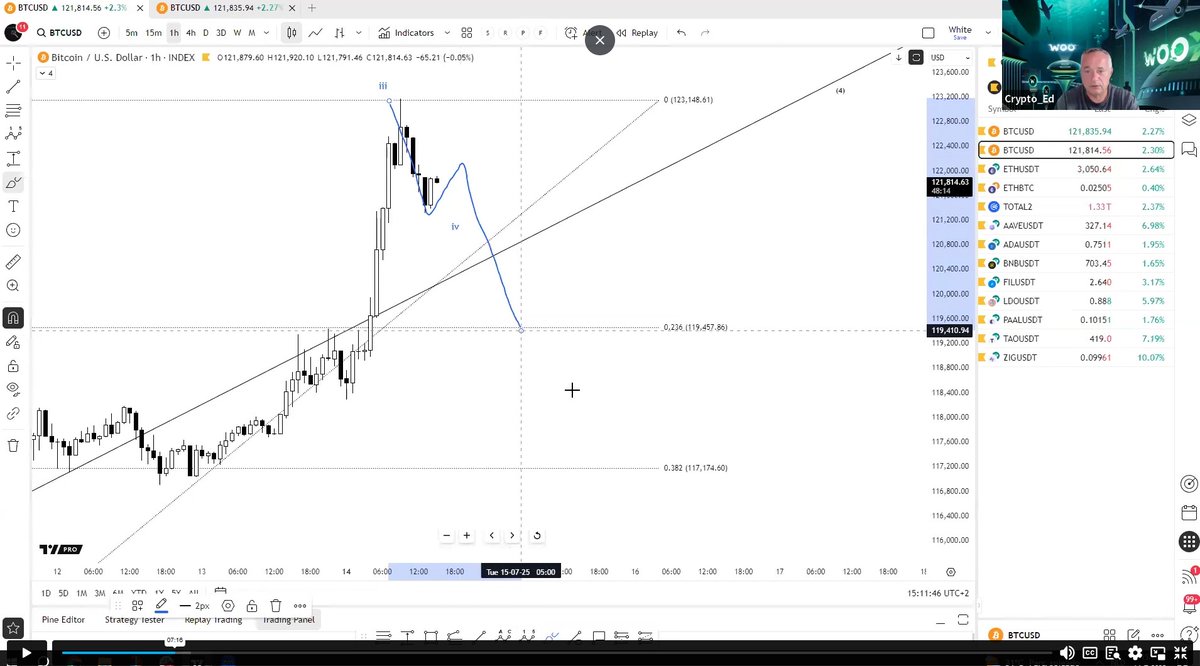This screenshot has height=666, width=1200.
Task: Select ZIGUSDT in the watchlist
Action: (1076, 357)
